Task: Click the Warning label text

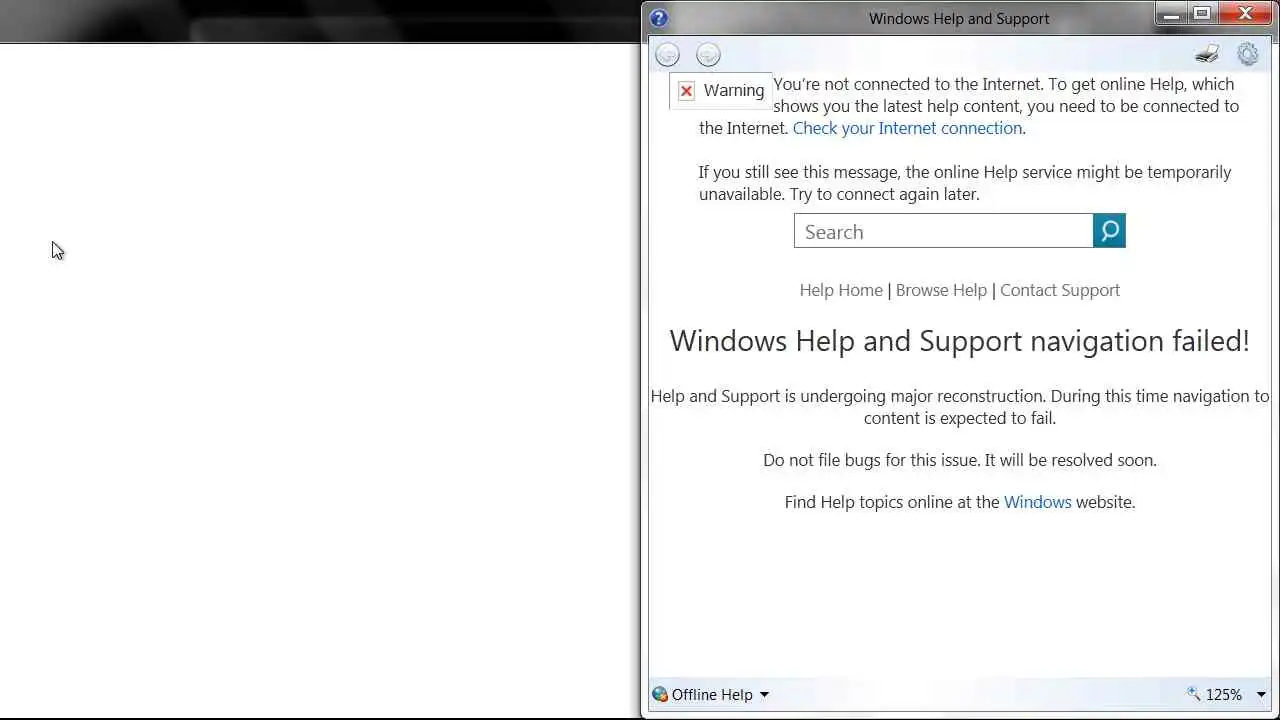Action: point(733,90)
